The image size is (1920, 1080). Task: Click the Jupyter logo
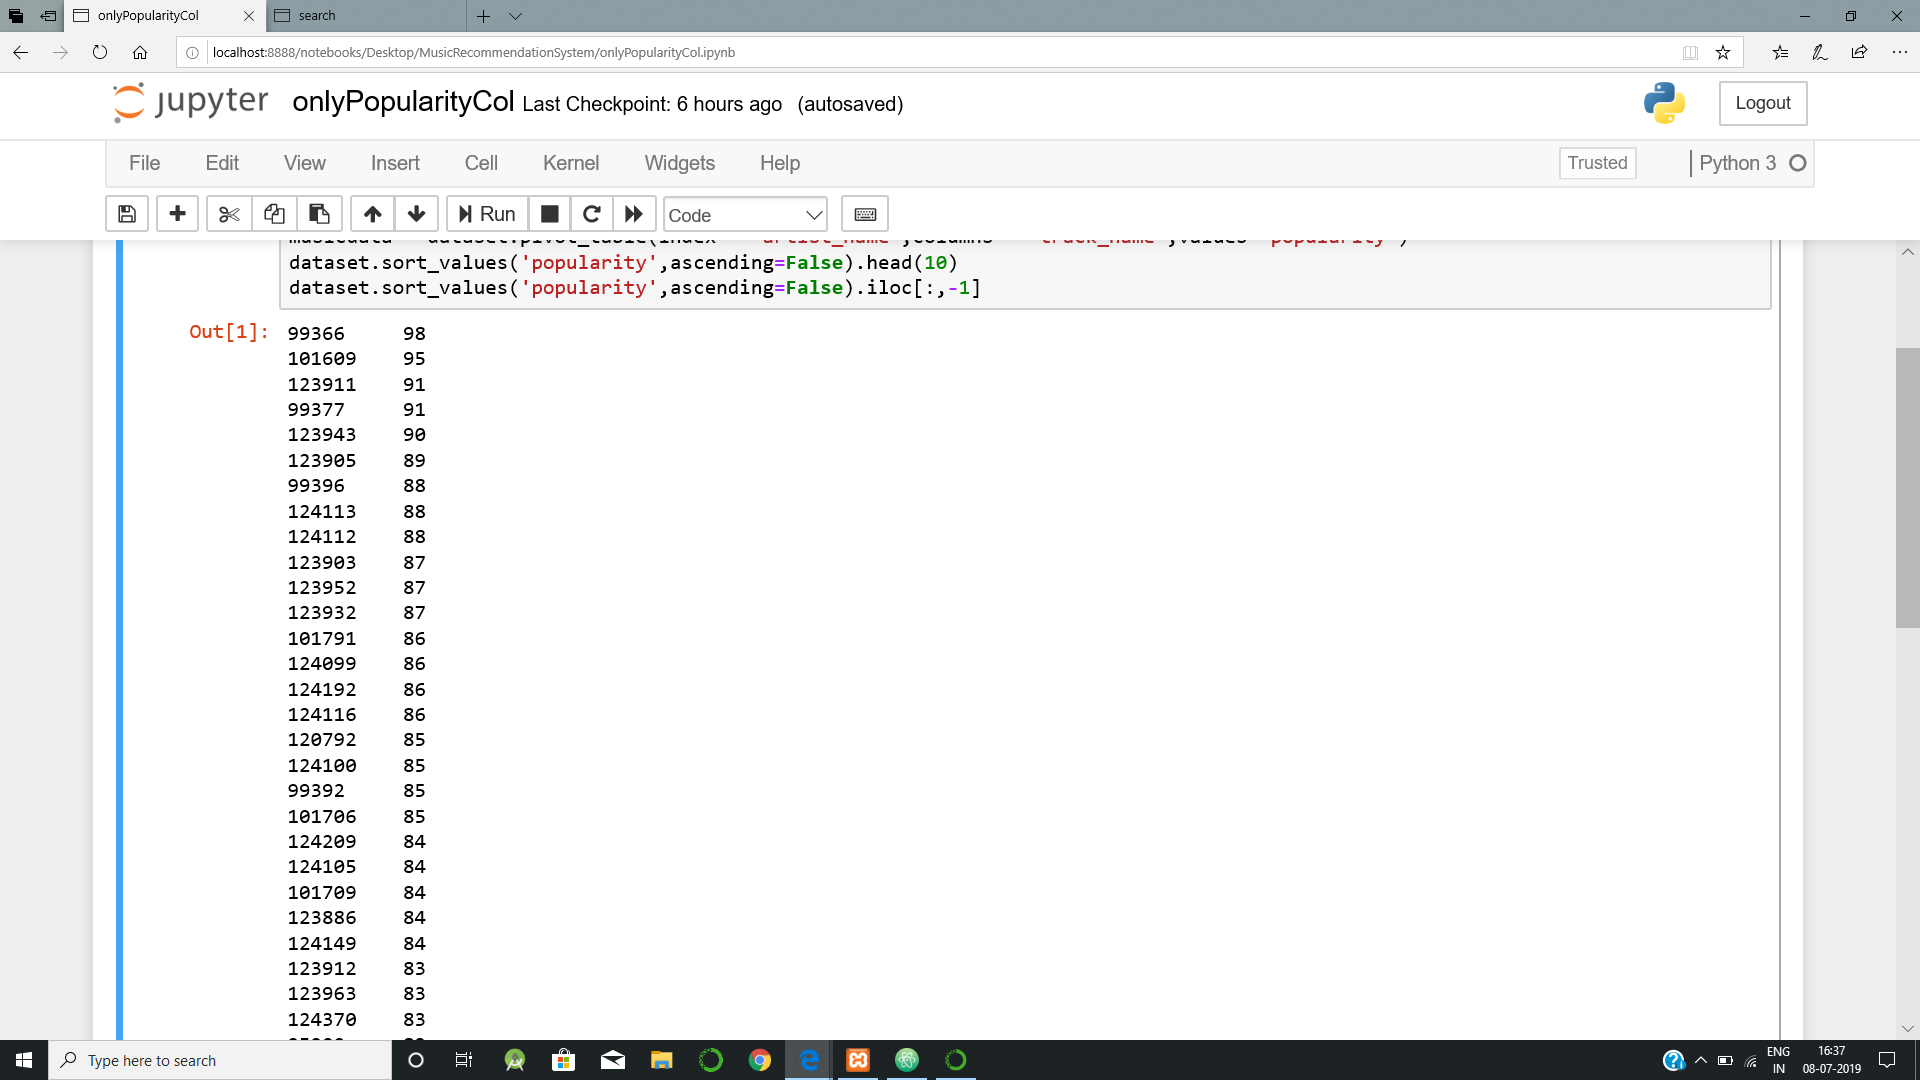(x=190, y=102)
